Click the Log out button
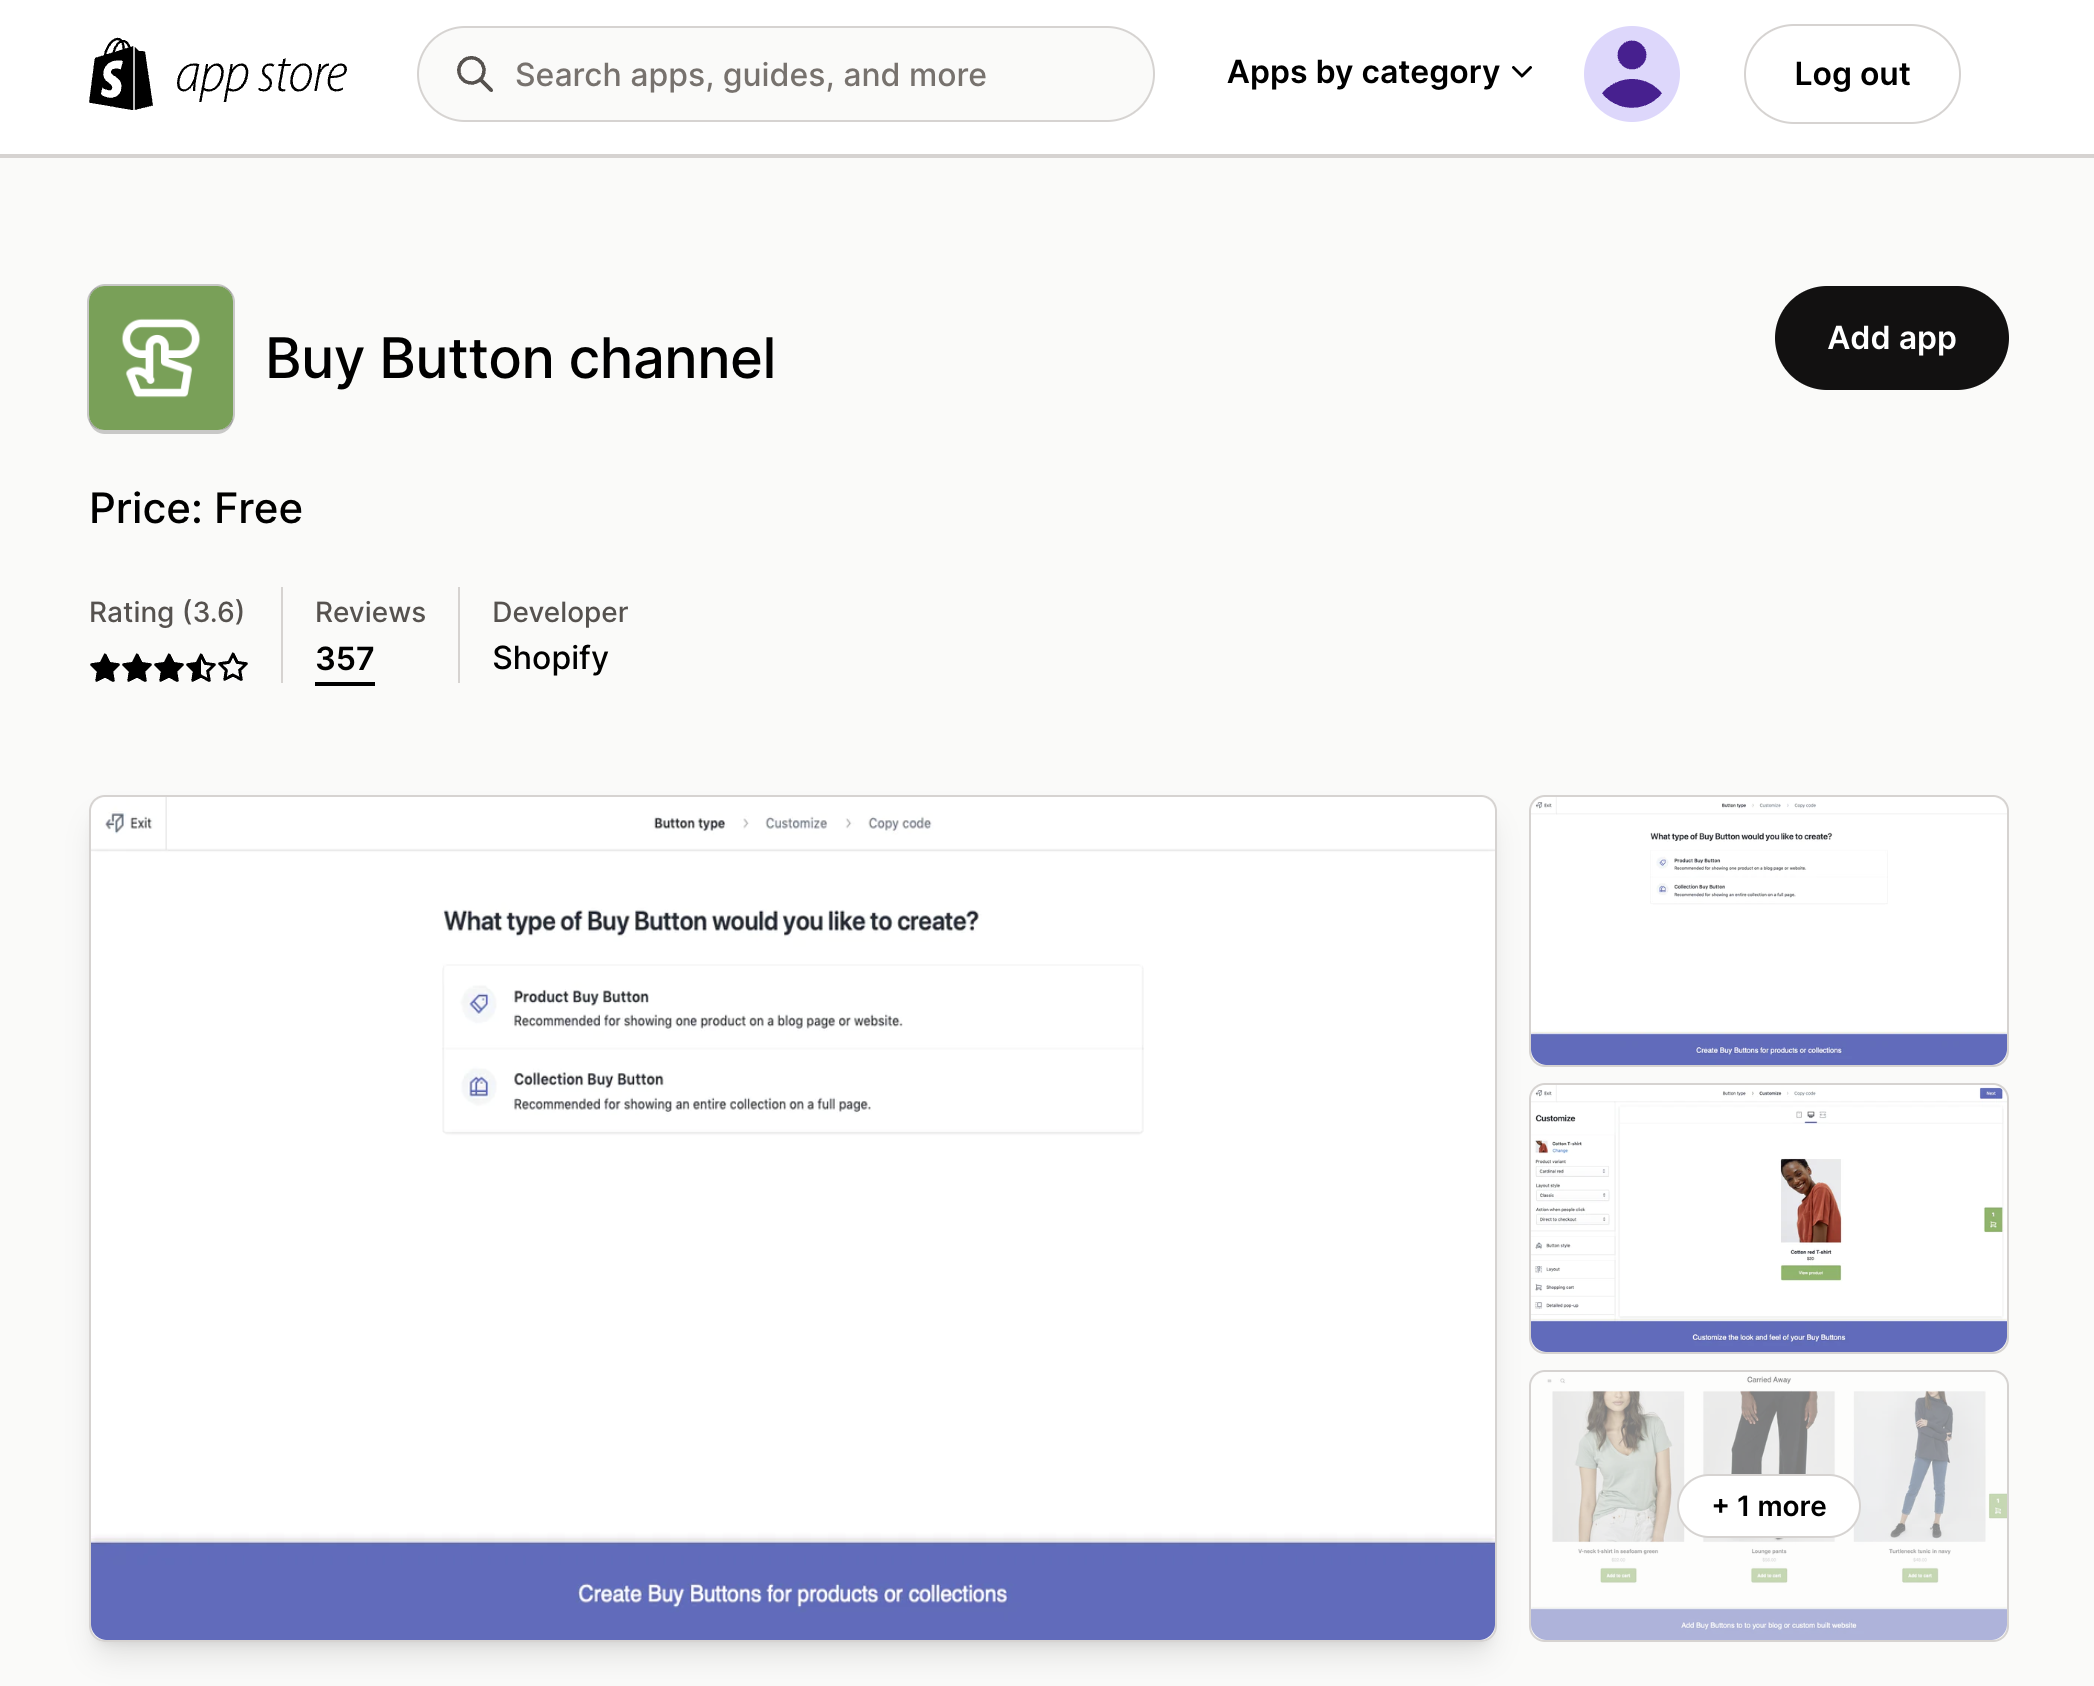Screen dimensions: 2094x1686 pos(1851,73)
